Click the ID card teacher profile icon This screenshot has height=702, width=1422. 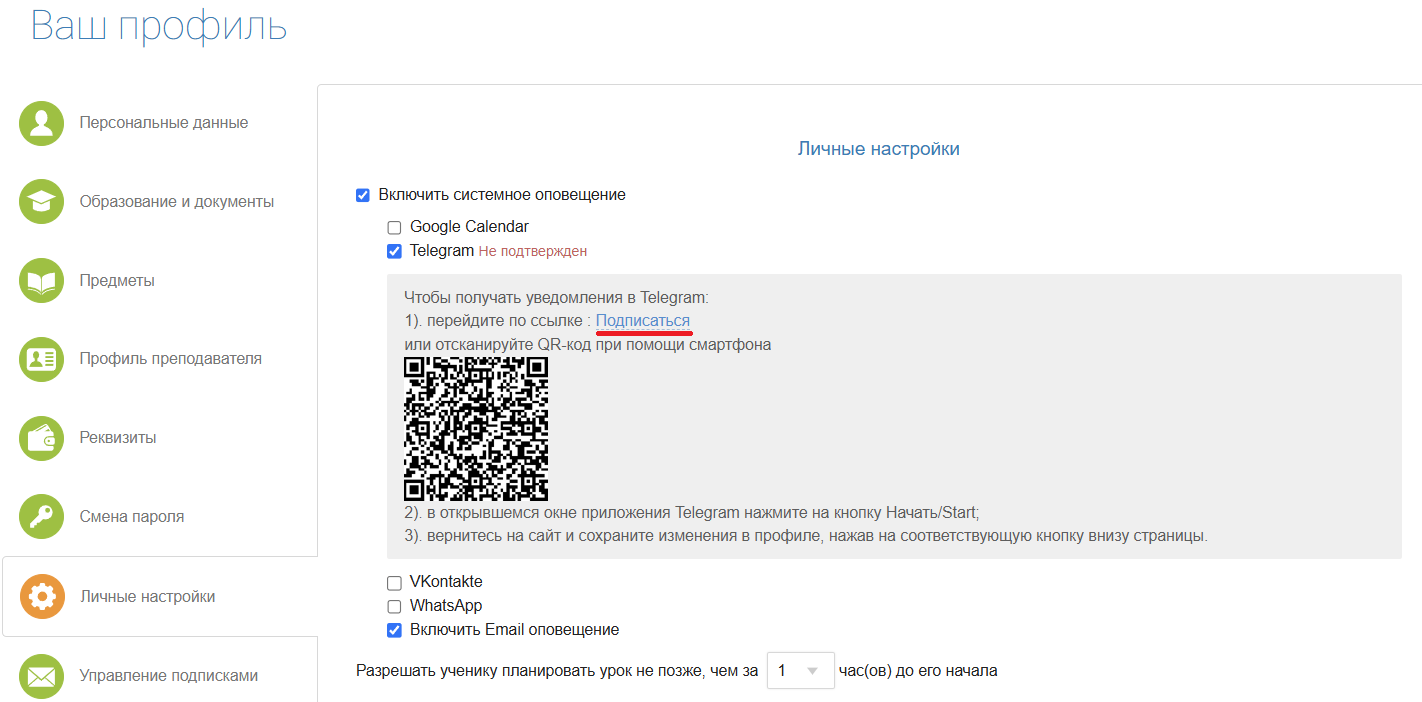(x=41, y=359)
